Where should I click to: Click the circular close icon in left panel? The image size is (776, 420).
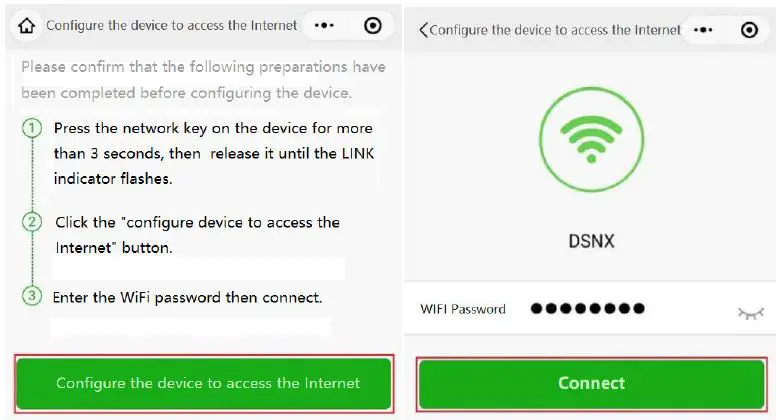373,26
